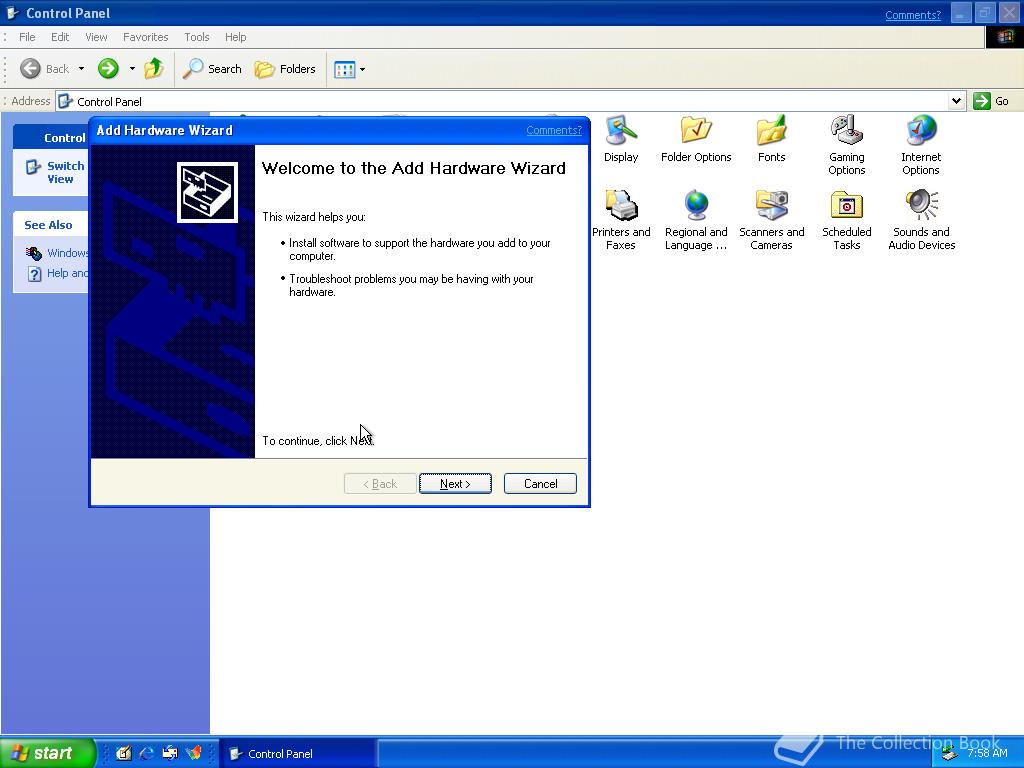Click the Help and Support question icon
Viewport: 1024px width, 768px height.
tap(34, 274)
